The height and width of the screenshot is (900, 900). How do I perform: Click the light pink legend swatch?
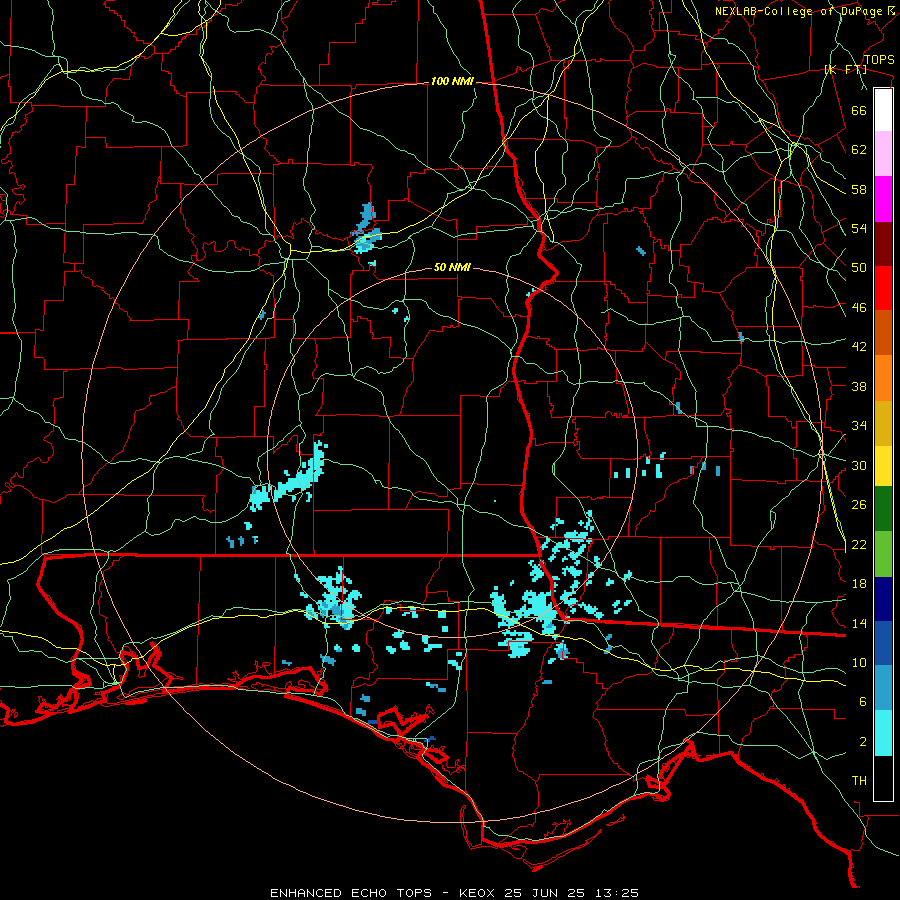click(883, 154)
